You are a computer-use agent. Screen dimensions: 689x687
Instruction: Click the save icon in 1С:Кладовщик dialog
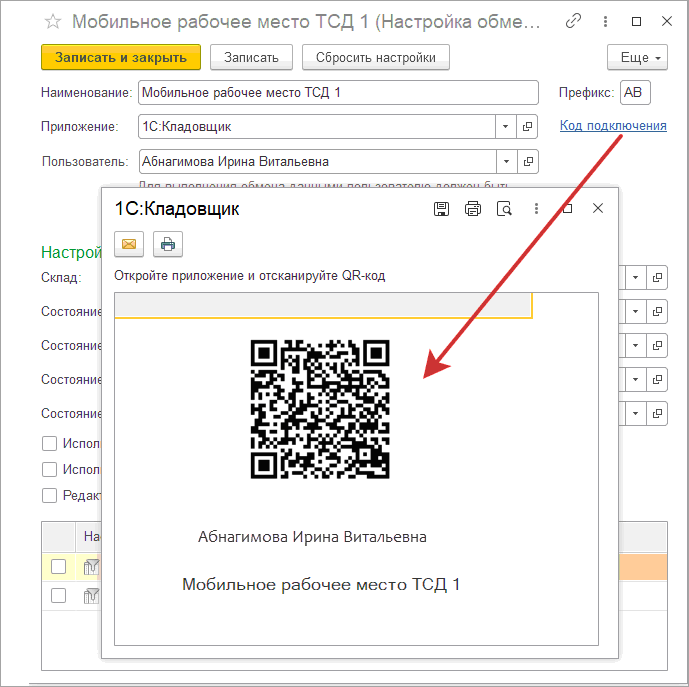pos(441,208)
